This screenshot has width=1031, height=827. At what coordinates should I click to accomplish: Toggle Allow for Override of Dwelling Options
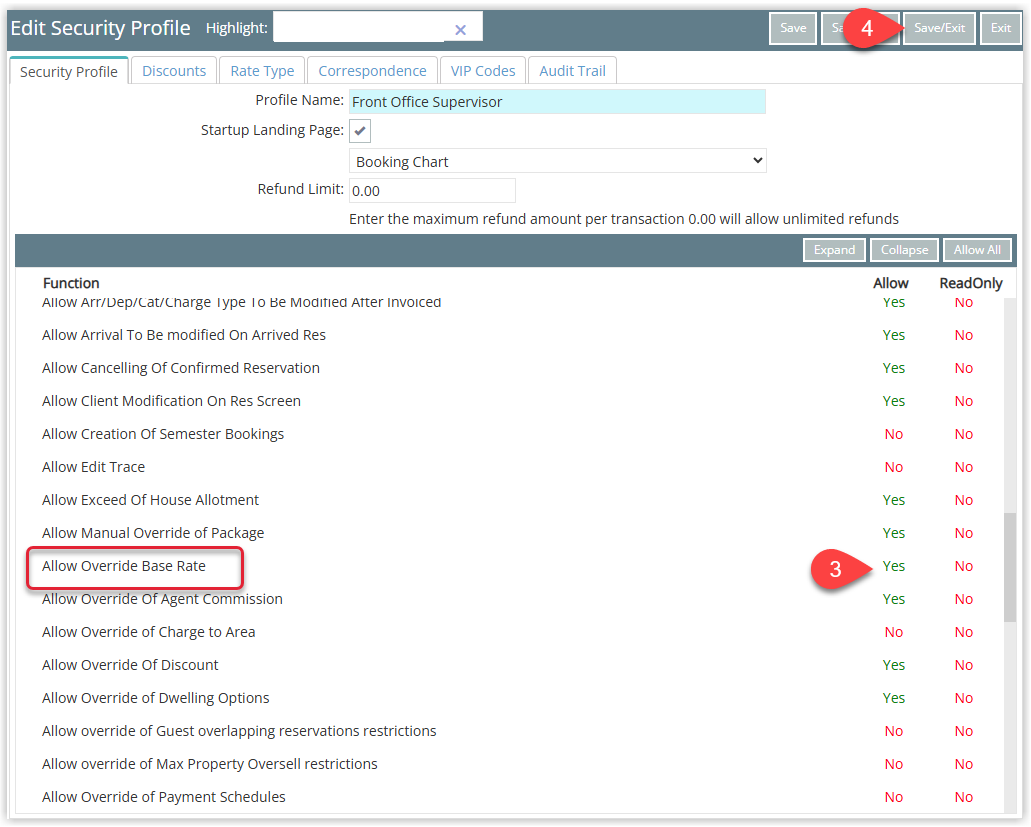pos(894,698)
